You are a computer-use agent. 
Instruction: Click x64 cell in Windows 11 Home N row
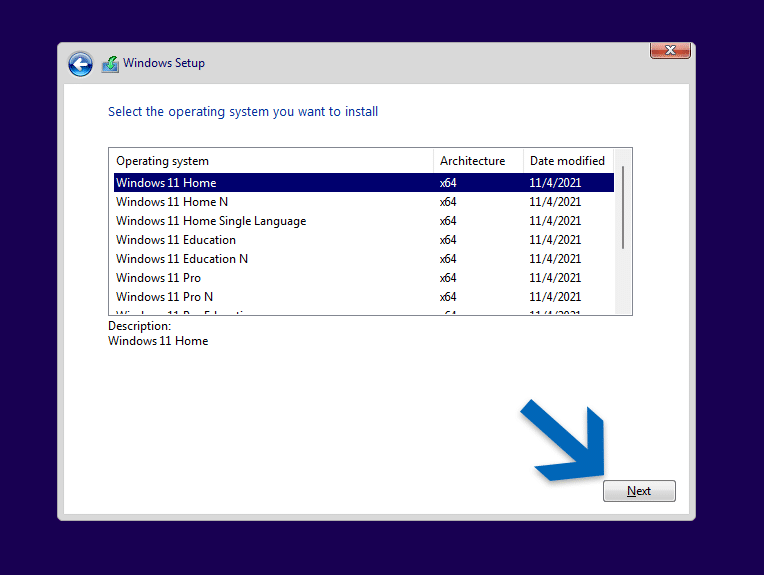(448, 202)
